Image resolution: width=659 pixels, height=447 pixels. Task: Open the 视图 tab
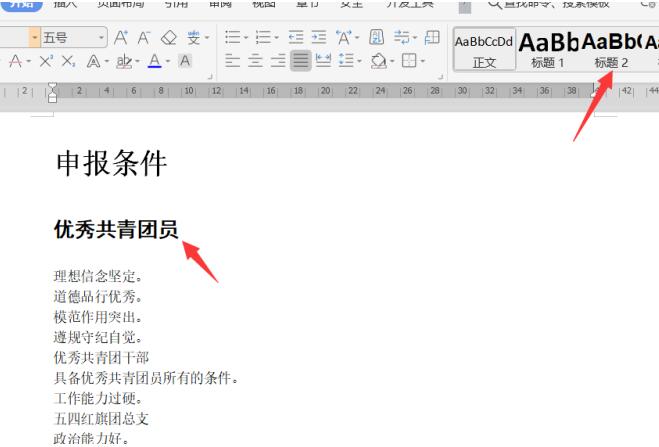264,4
